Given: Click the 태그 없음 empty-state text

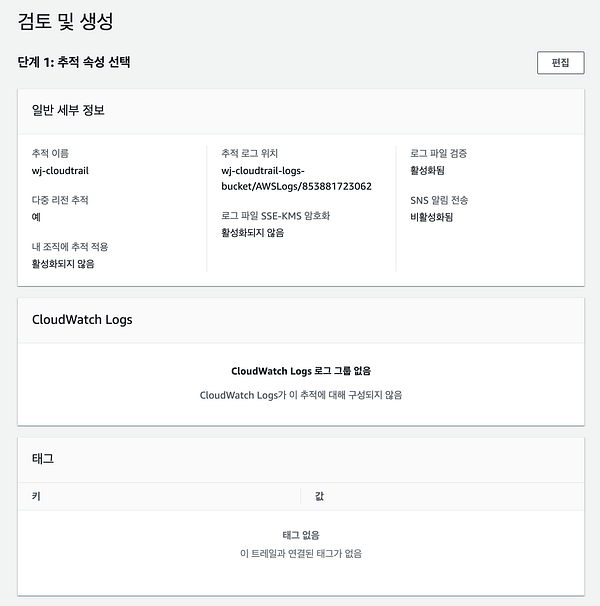Looking at the screenshot, I should pyautogui.click(x=301, y=535).
